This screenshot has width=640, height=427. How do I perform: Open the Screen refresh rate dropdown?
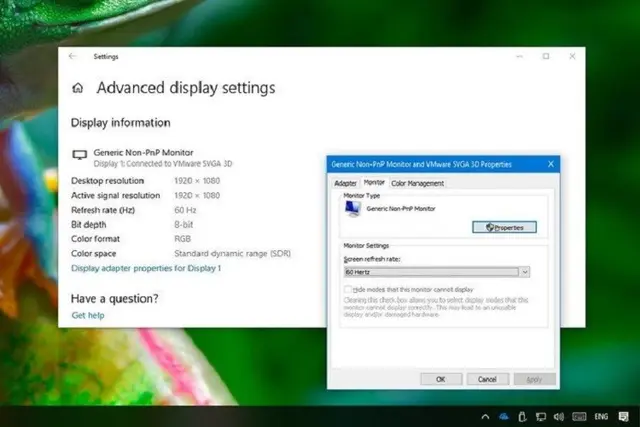coord(437,272)
